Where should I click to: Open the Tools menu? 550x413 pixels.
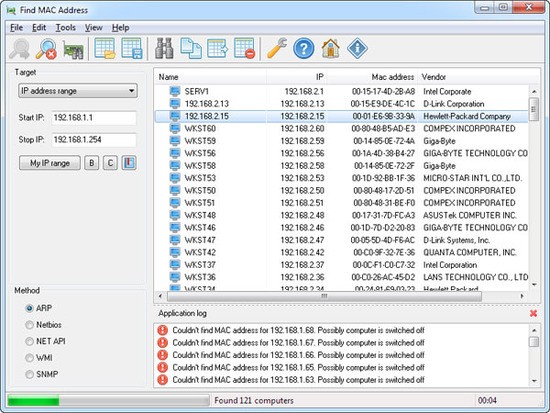pos(66,28)
